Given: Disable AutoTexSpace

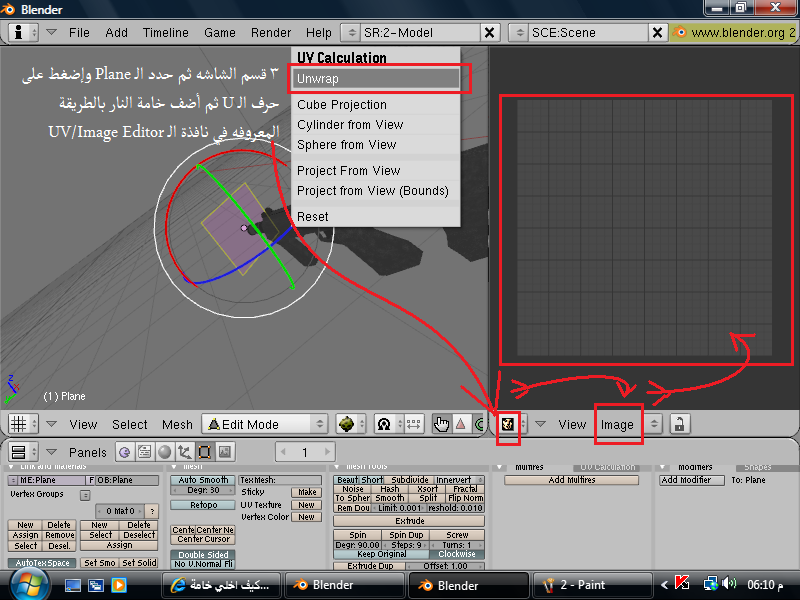Looking at the screenshot, I should coord(42,563).
